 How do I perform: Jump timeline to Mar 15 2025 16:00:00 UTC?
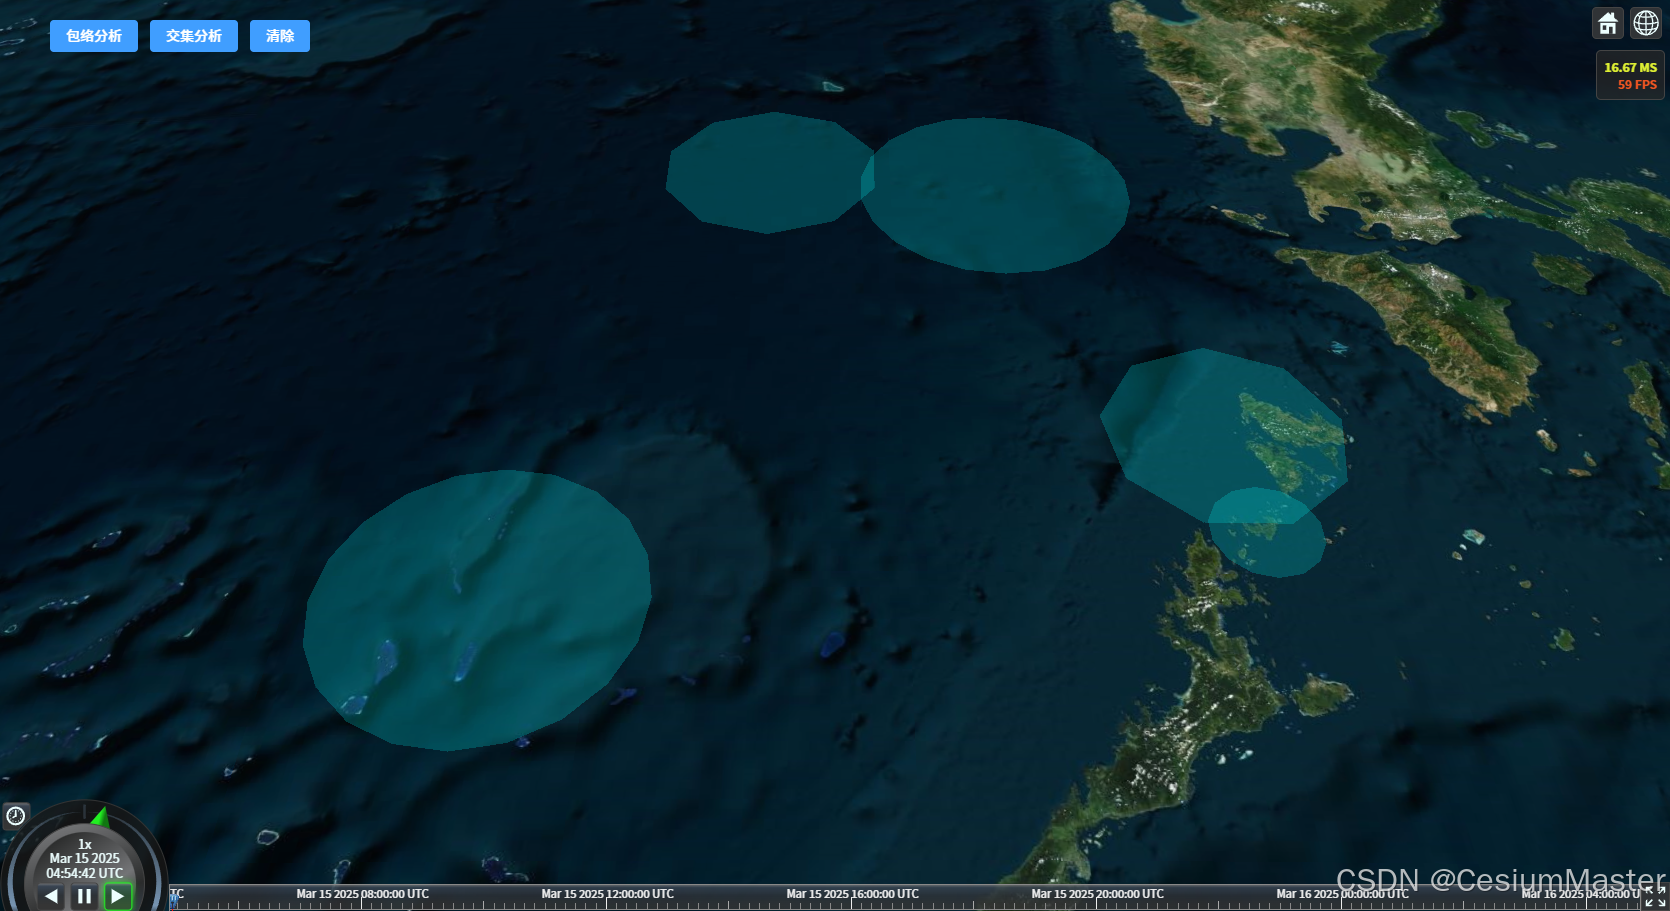853,894
